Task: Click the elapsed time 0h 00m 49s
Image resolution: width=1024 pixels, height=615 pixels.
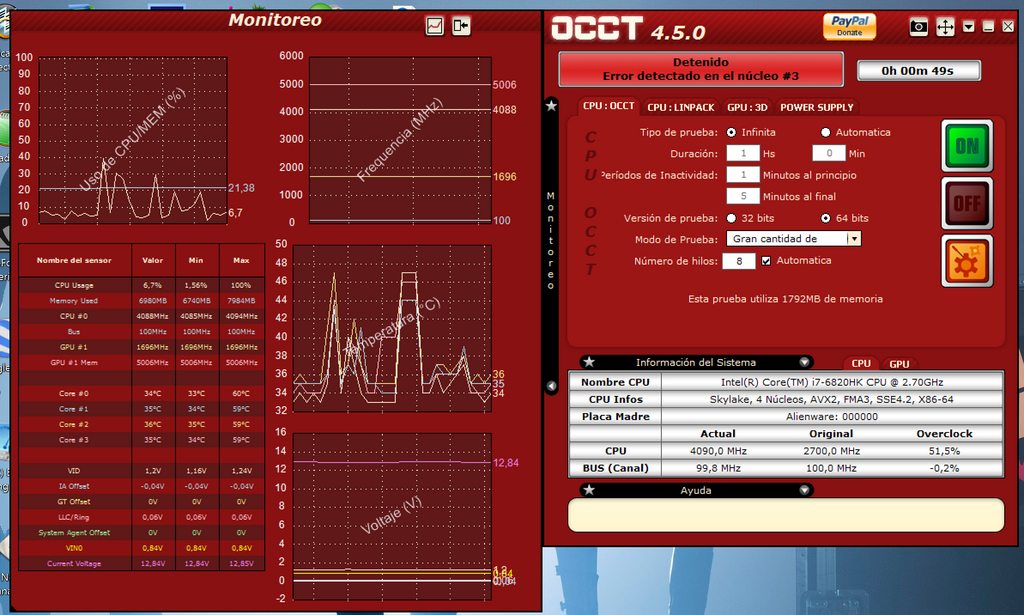Action: (918, 71)
